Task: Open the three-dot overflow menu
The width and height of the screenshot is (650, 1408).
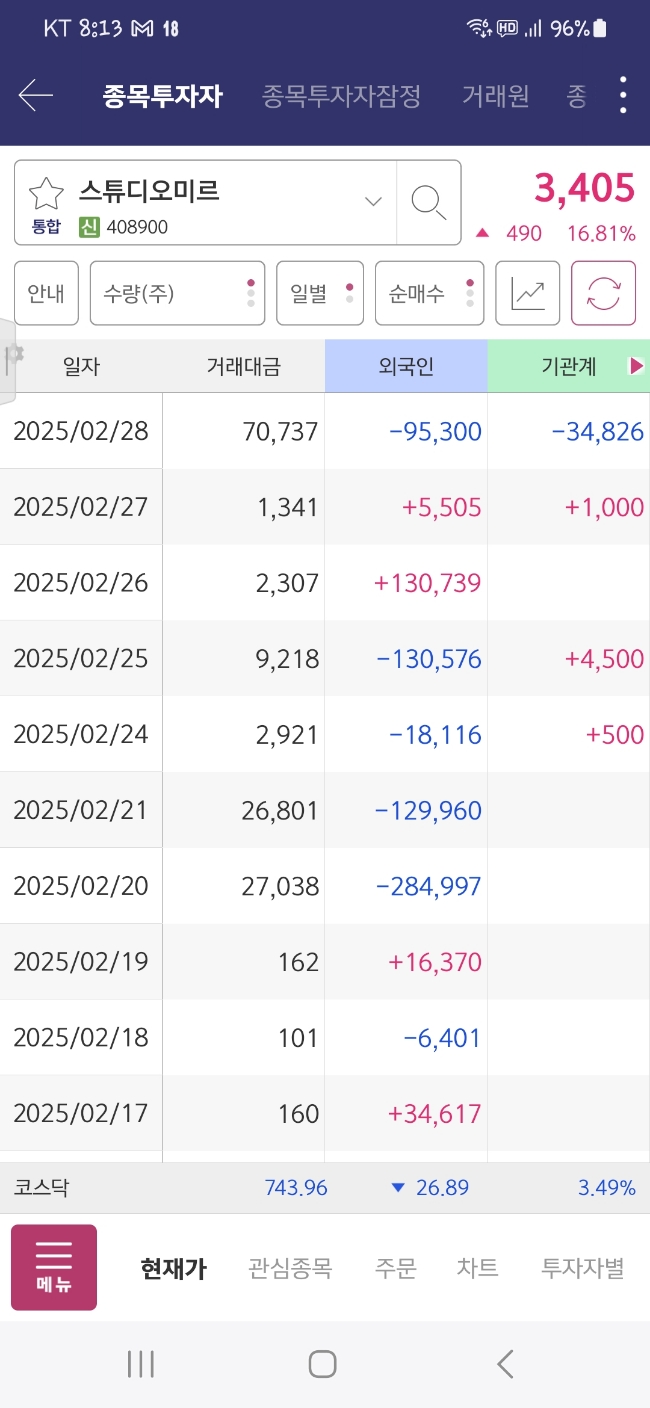Action: click(x=623, y=95)
